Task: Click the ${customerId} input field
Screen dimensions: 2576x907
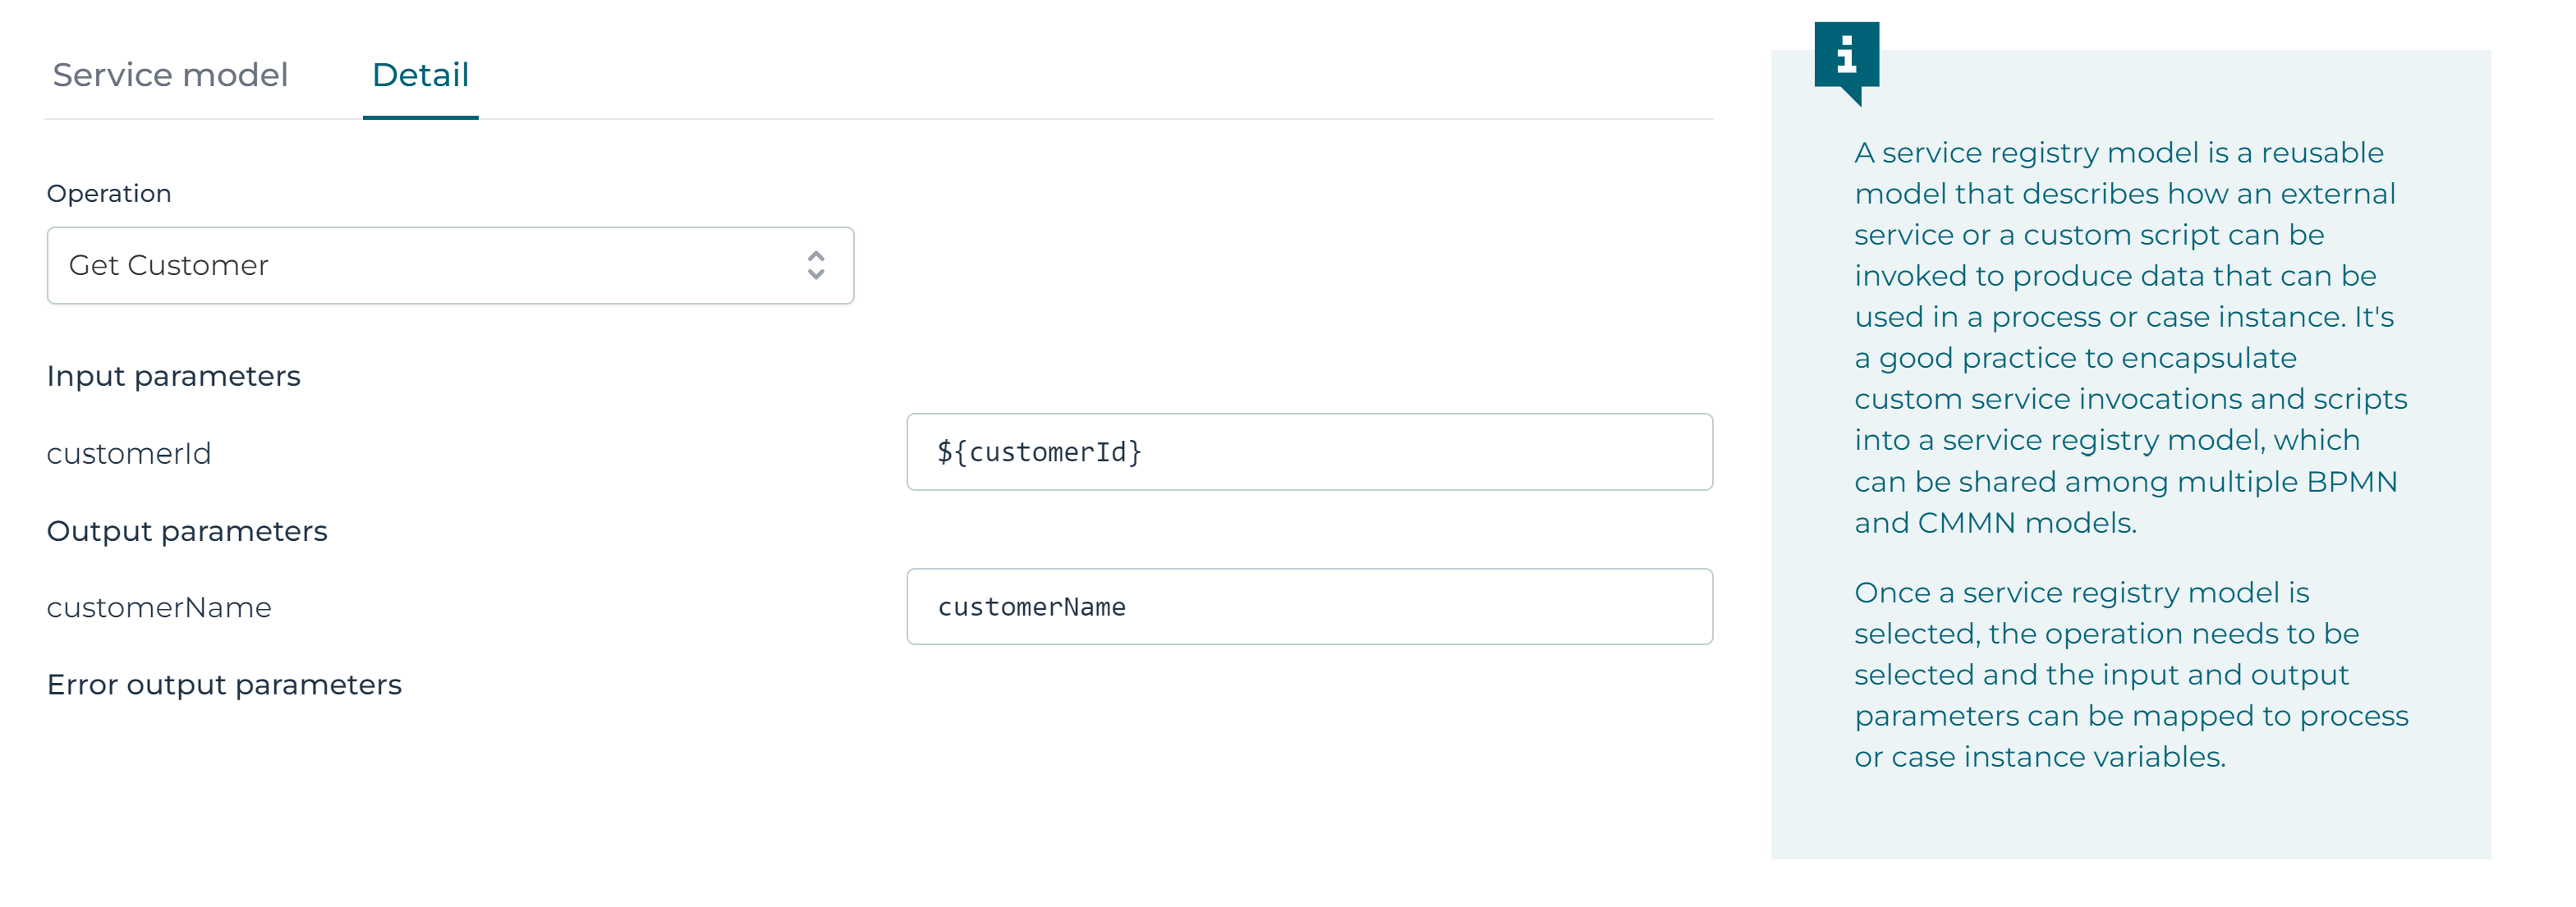Action: (x=1310, y=451)
